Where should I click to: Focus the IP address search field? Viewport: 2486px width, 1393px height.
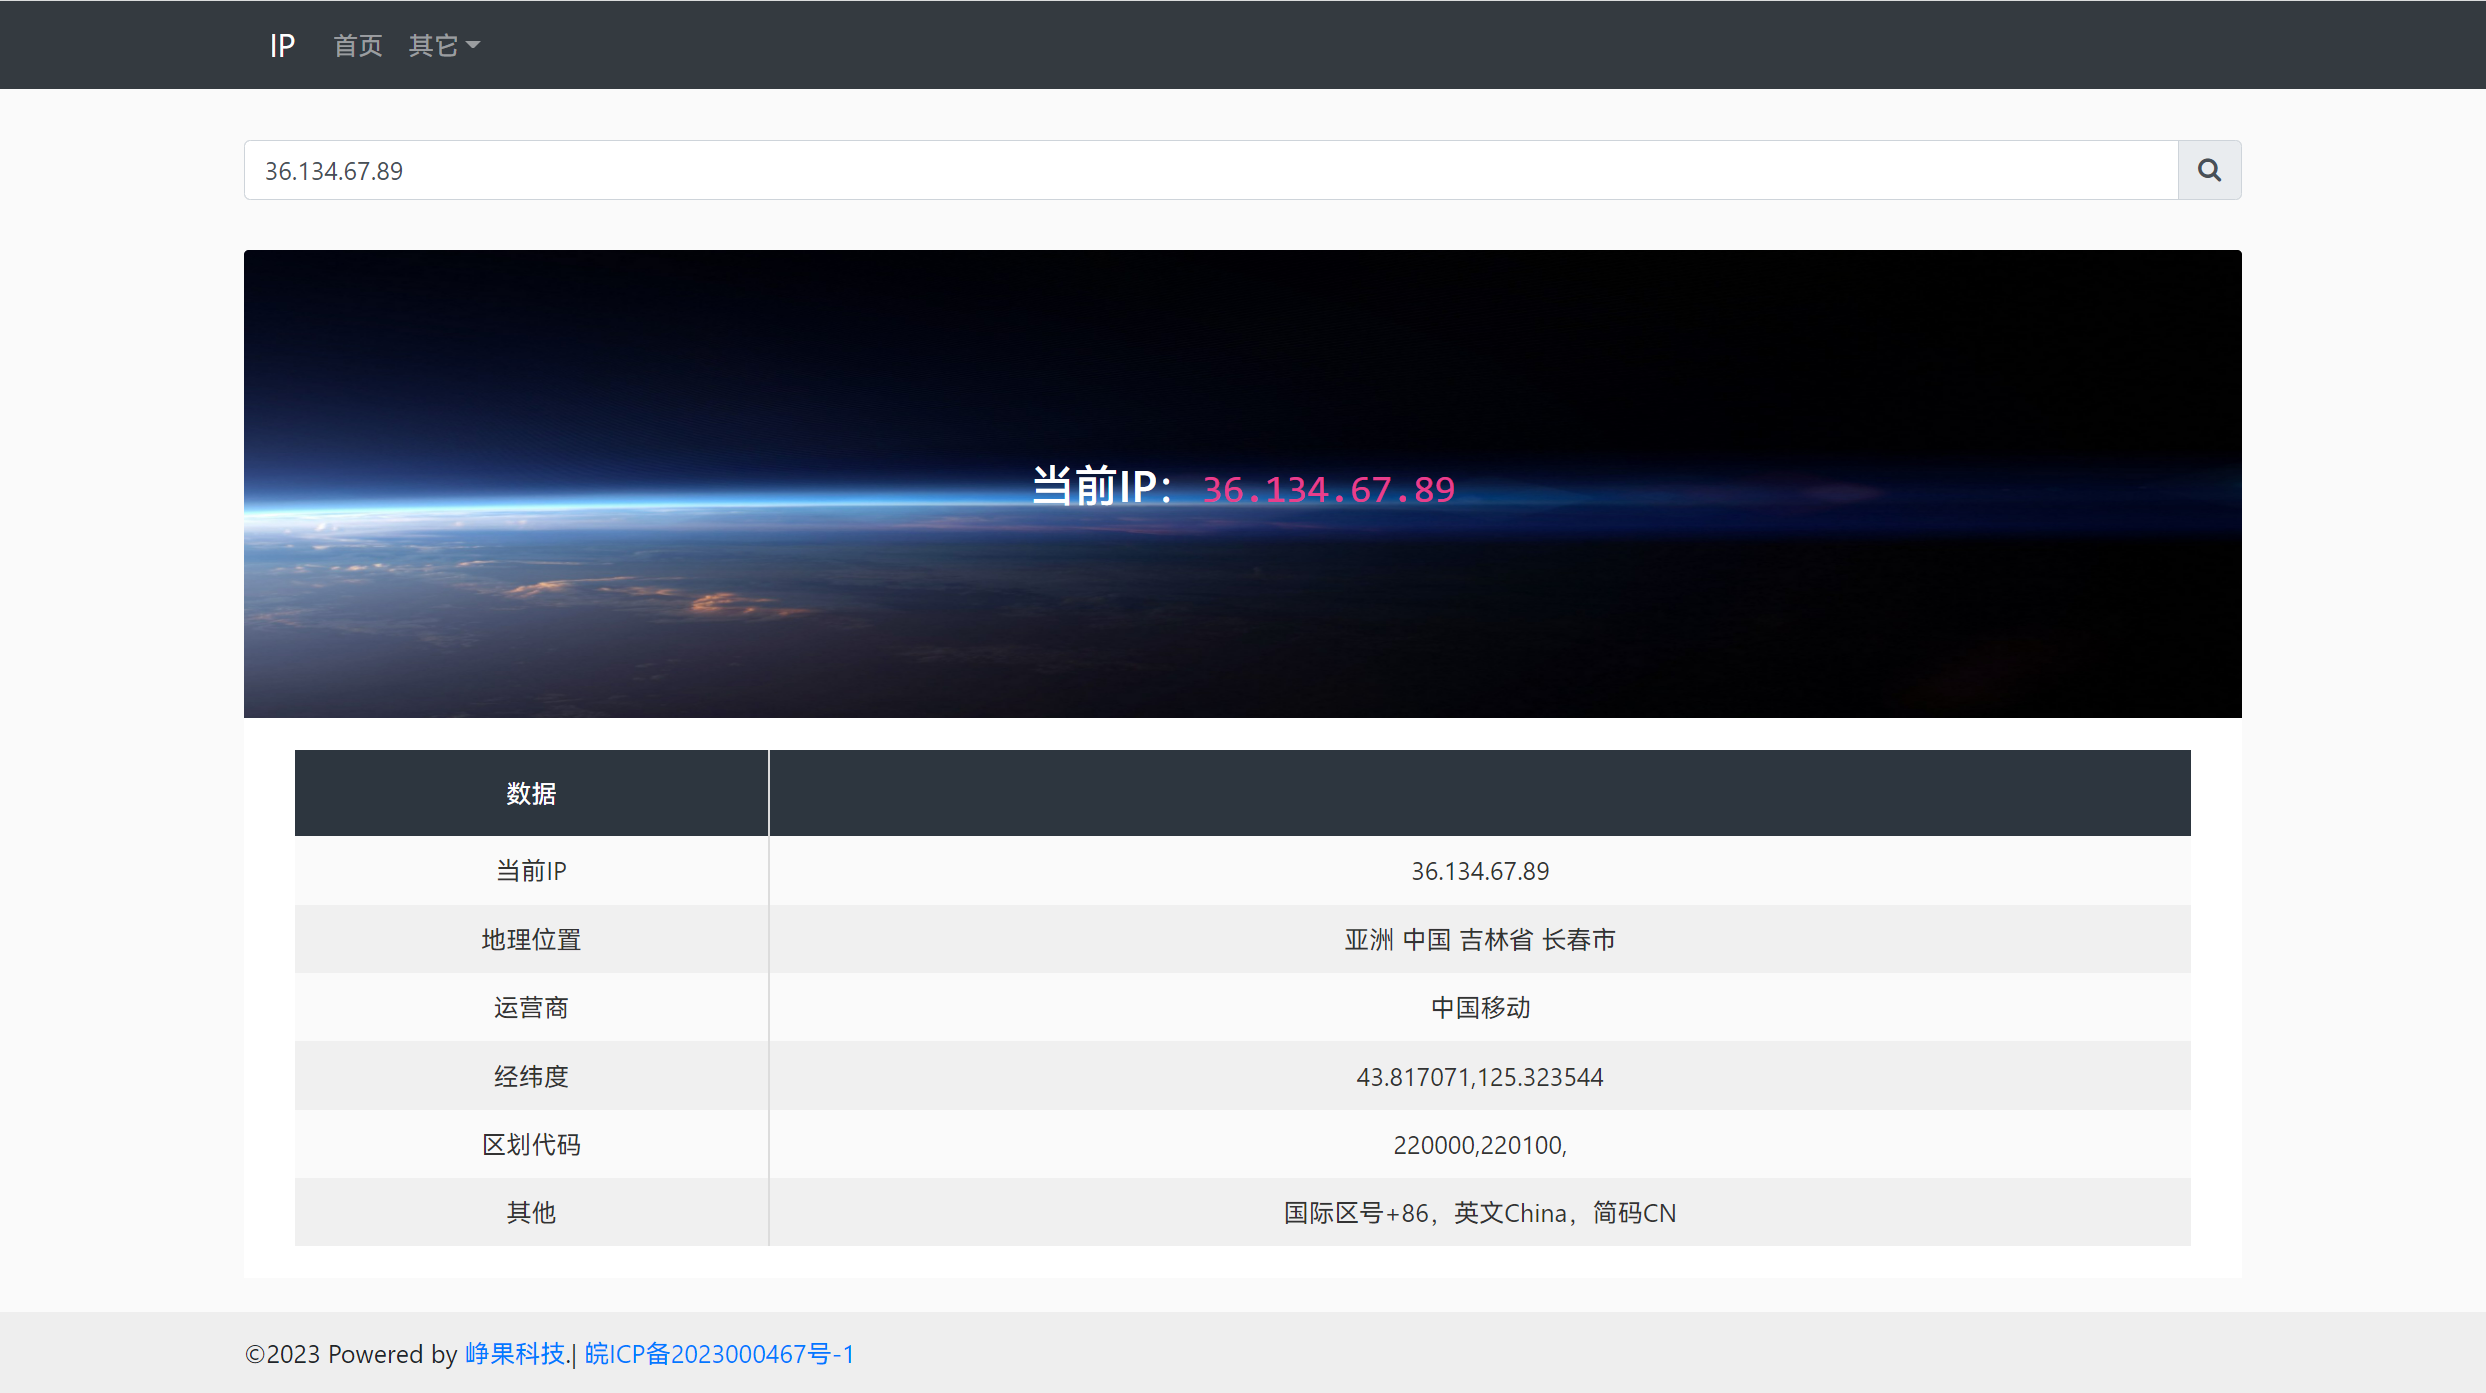click(1210, 171)
